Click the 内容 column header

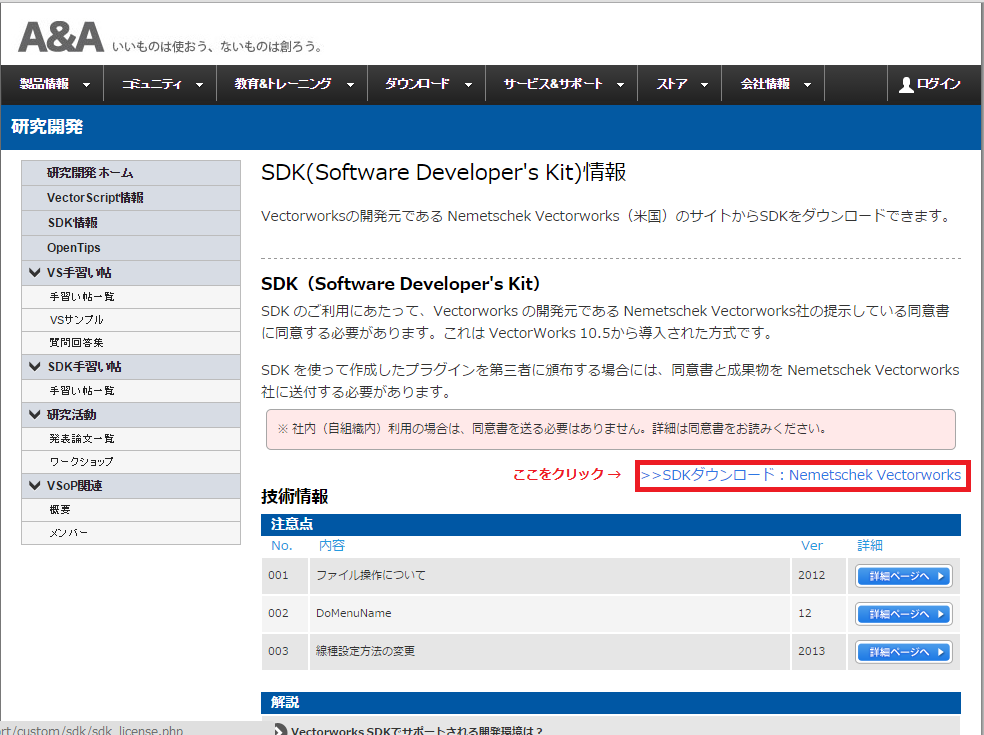click(x=332, y=545)
